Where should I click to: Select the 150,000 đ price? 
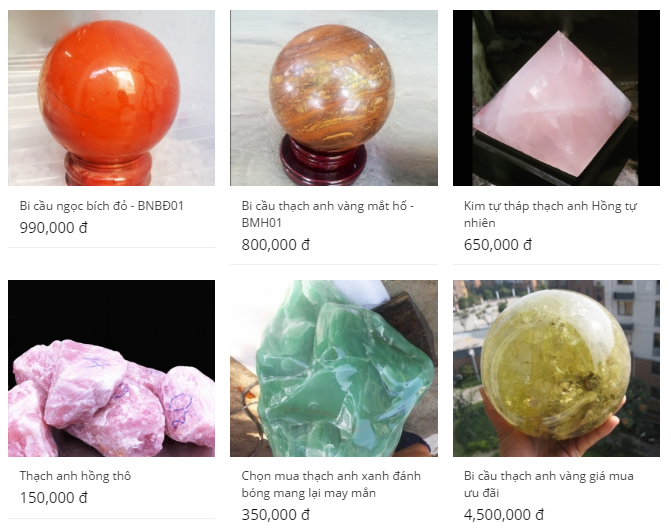(53, 498)
